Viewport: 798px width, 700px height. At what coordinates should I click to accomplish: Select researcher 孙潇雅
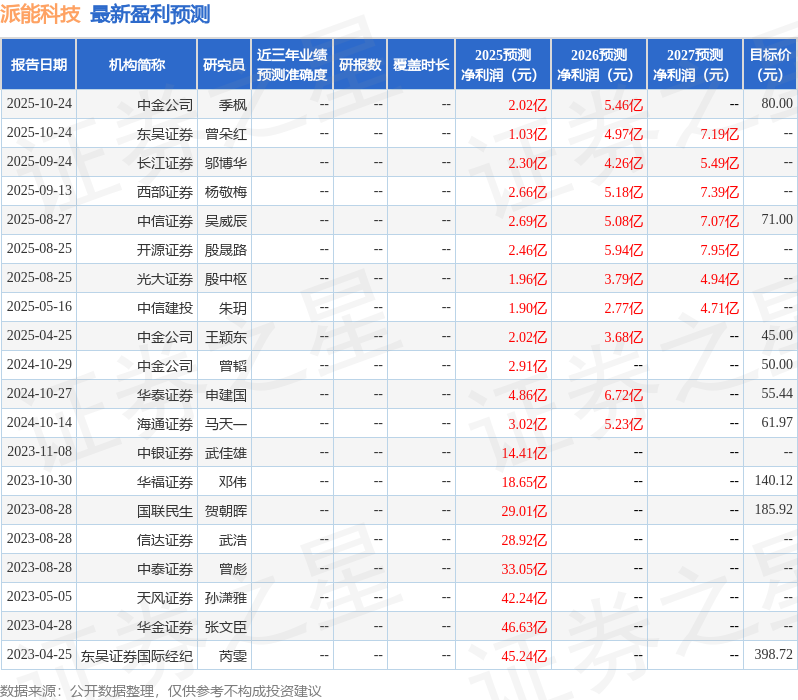226,598
